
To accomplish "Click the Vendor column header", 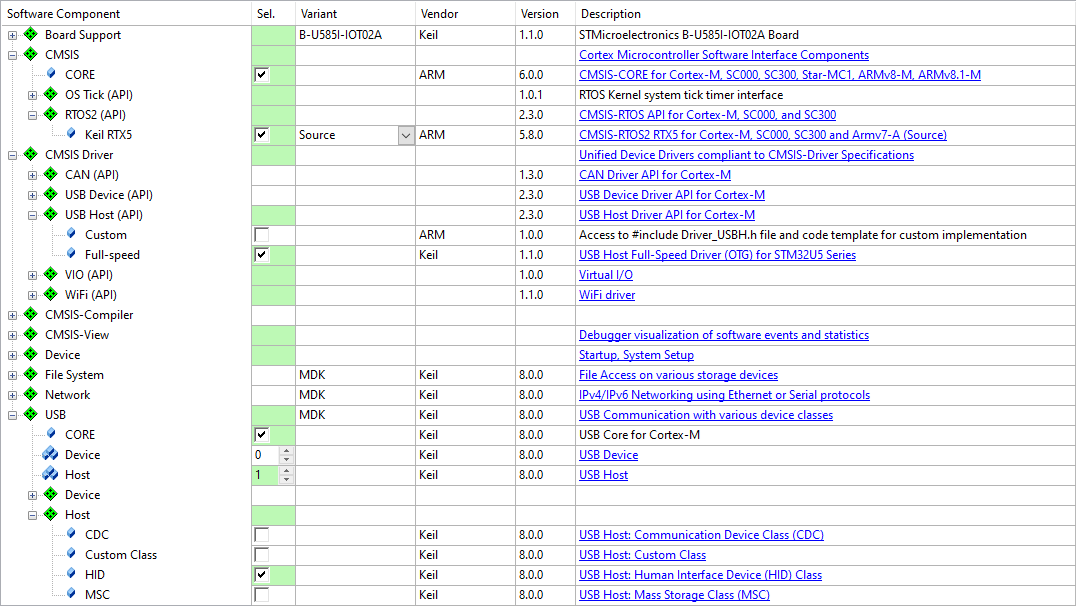I will click(440, 14).
